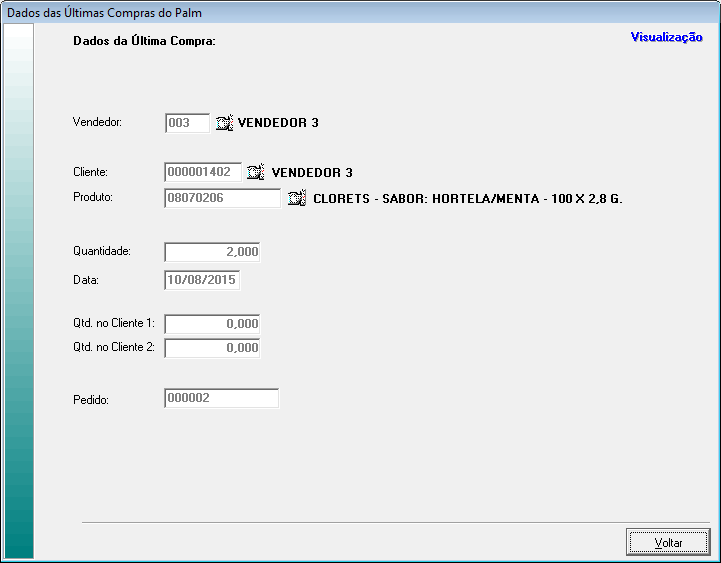Image resolution: width=721 pixels, height=563 pixels.
Task: Click the Pedido field showing 000002
Action: [221, 398]
